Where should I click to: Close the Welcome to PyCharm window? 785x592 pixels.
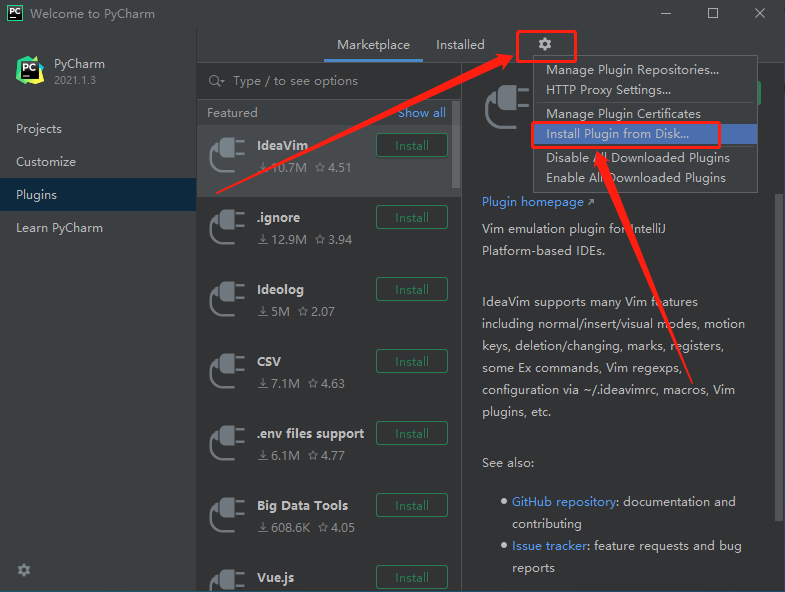tap(759, 14)
